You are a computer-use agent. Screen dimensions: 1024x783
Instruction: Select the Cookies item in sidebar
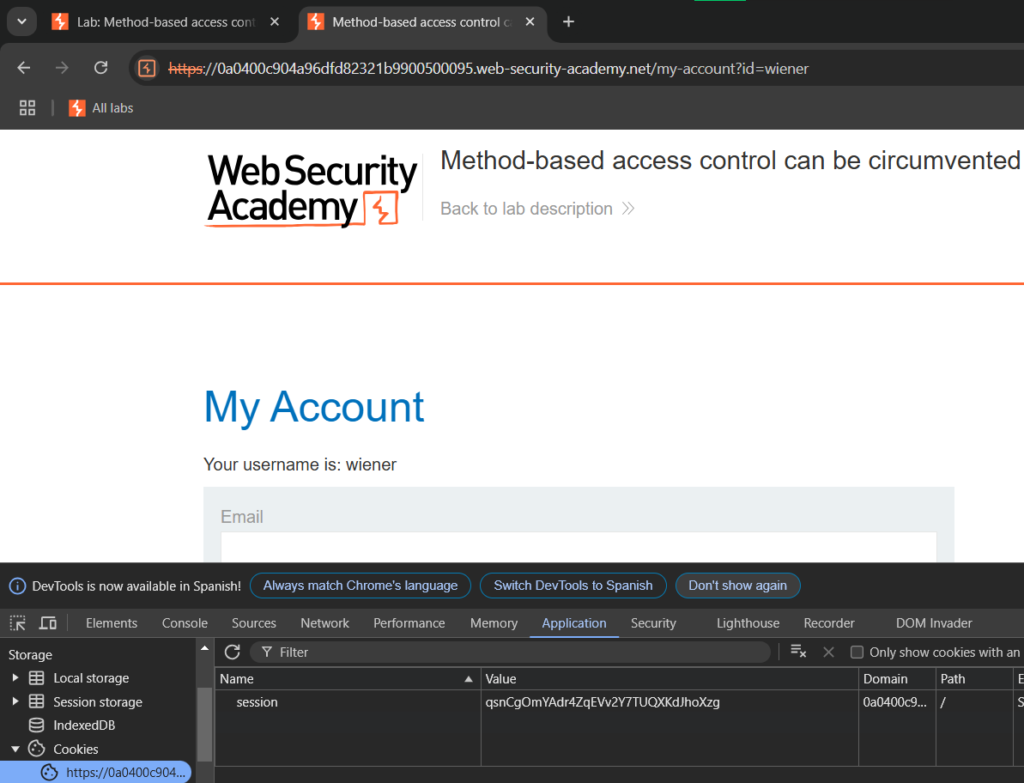[x=76, y=749]
